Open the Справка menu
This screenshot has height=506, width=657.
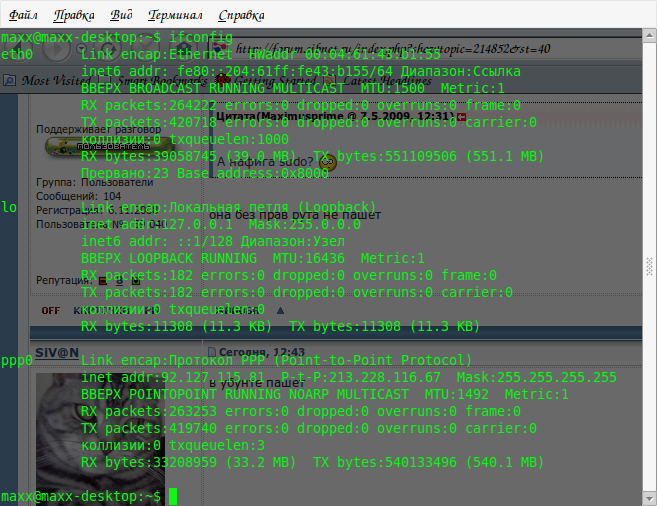tap(241, 15)
